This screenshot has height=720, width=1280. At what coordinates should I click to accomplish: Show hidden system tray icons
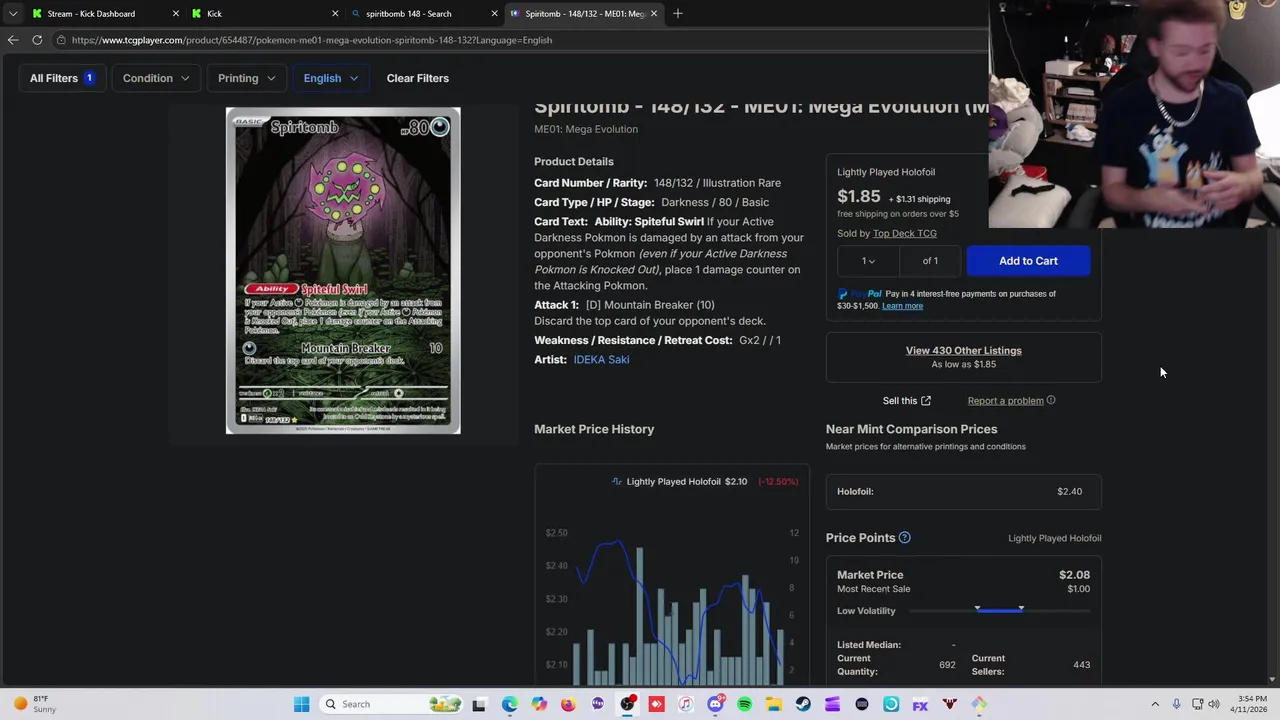tap(1155, 704)
